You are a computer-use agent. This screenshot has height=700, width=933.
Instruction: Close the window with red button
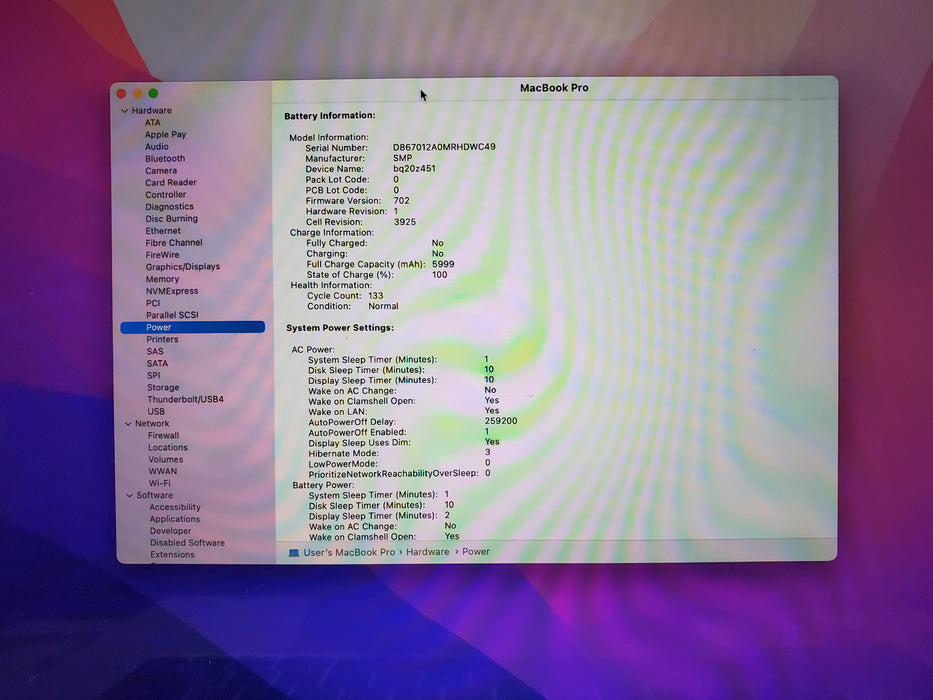pyautogui.click(x=121, y=93)
